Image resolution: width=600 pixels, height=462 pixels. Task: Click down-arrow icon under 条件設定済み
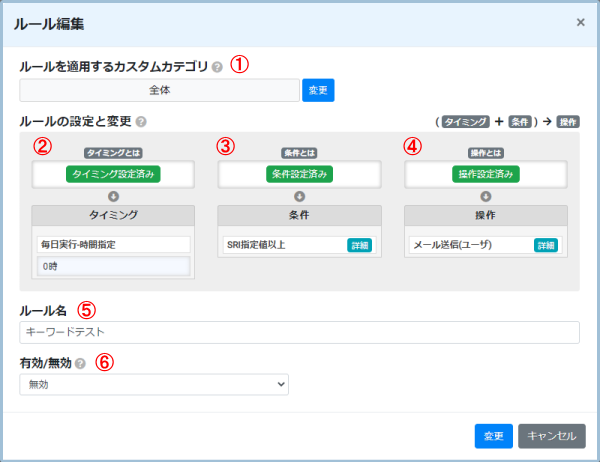300,197
